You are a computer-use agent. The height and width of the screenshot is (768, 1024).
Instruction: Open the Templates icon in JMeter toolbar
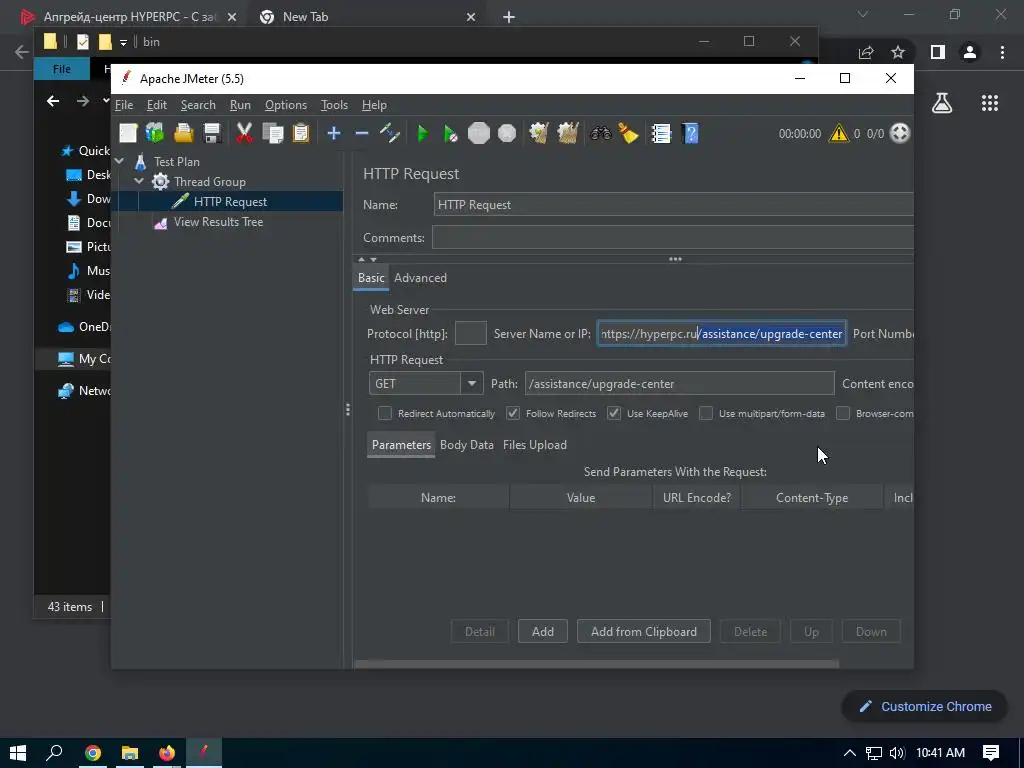click(155, 133)
